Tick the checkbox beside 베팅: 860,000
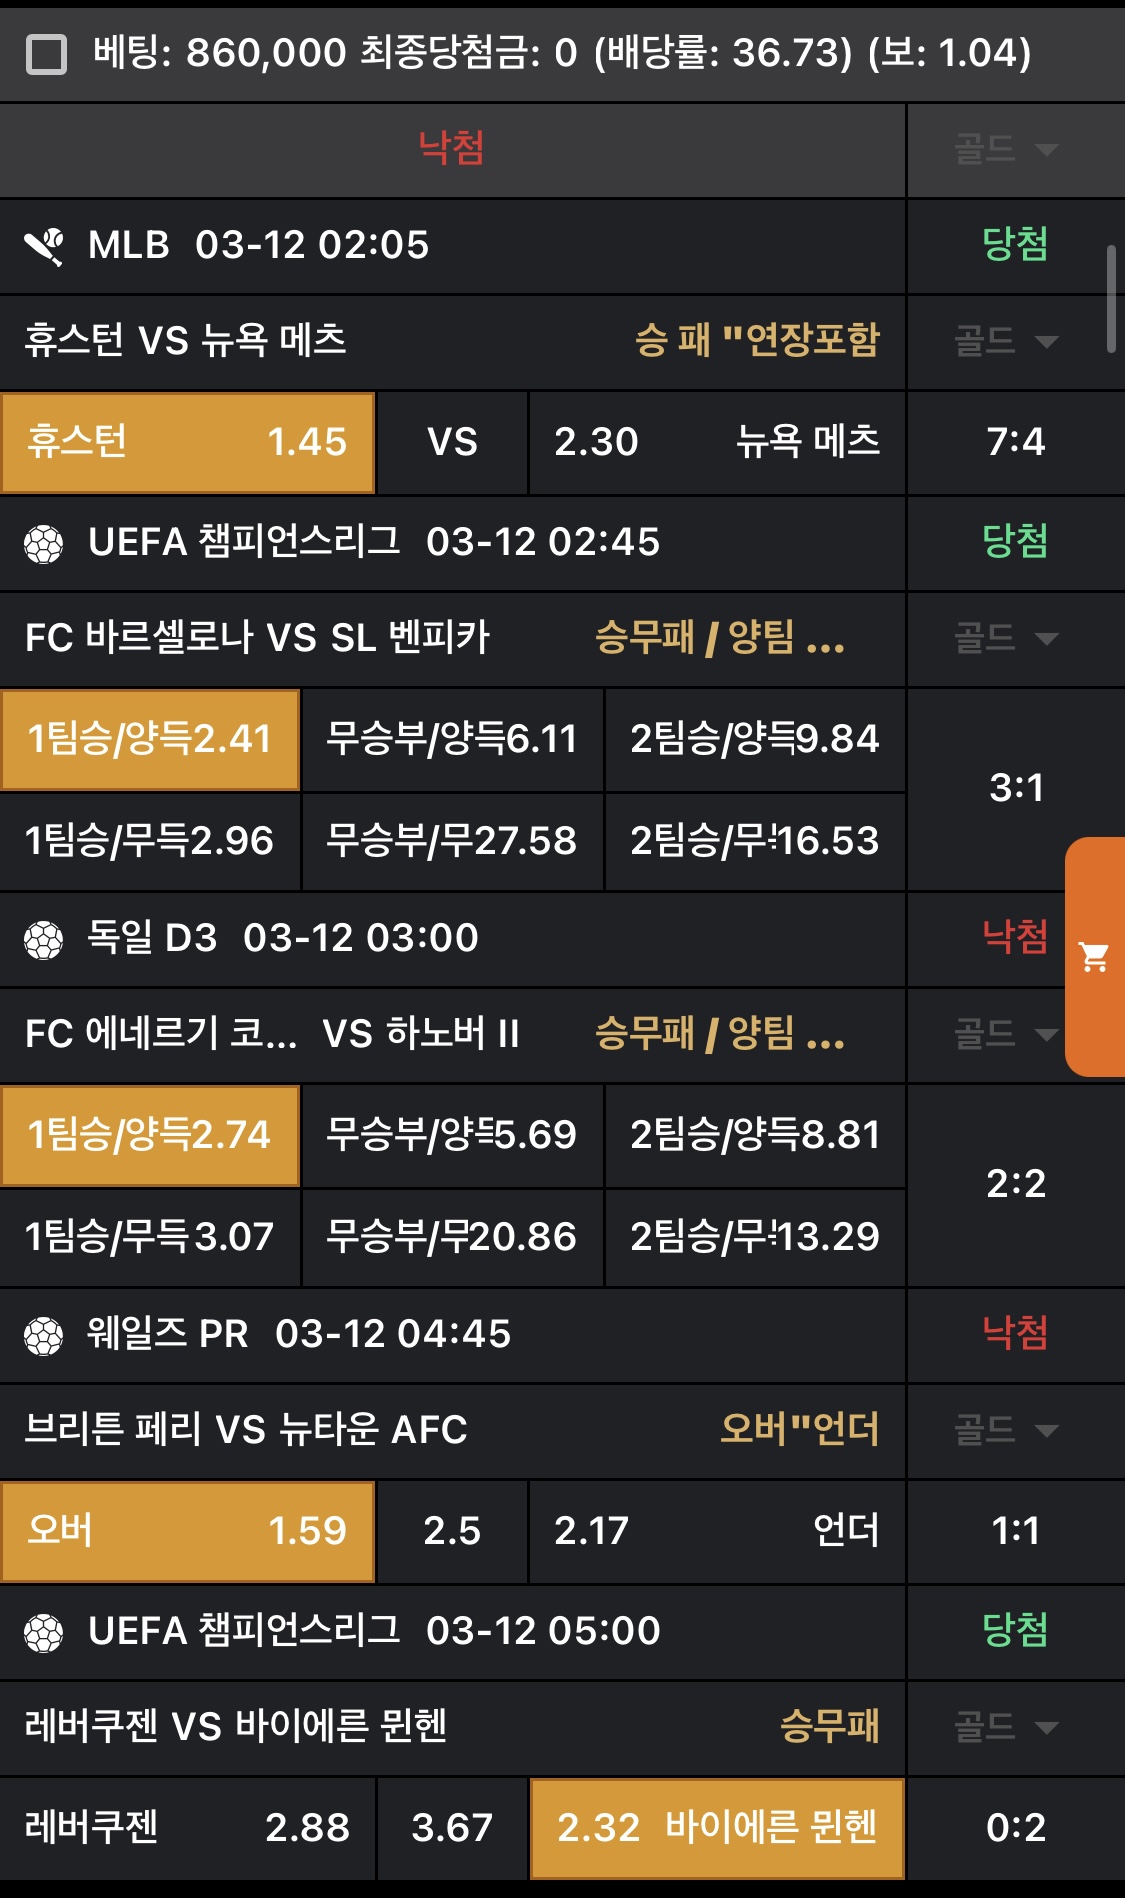Screen dimensions: 1125x1898 pos(46,54)
